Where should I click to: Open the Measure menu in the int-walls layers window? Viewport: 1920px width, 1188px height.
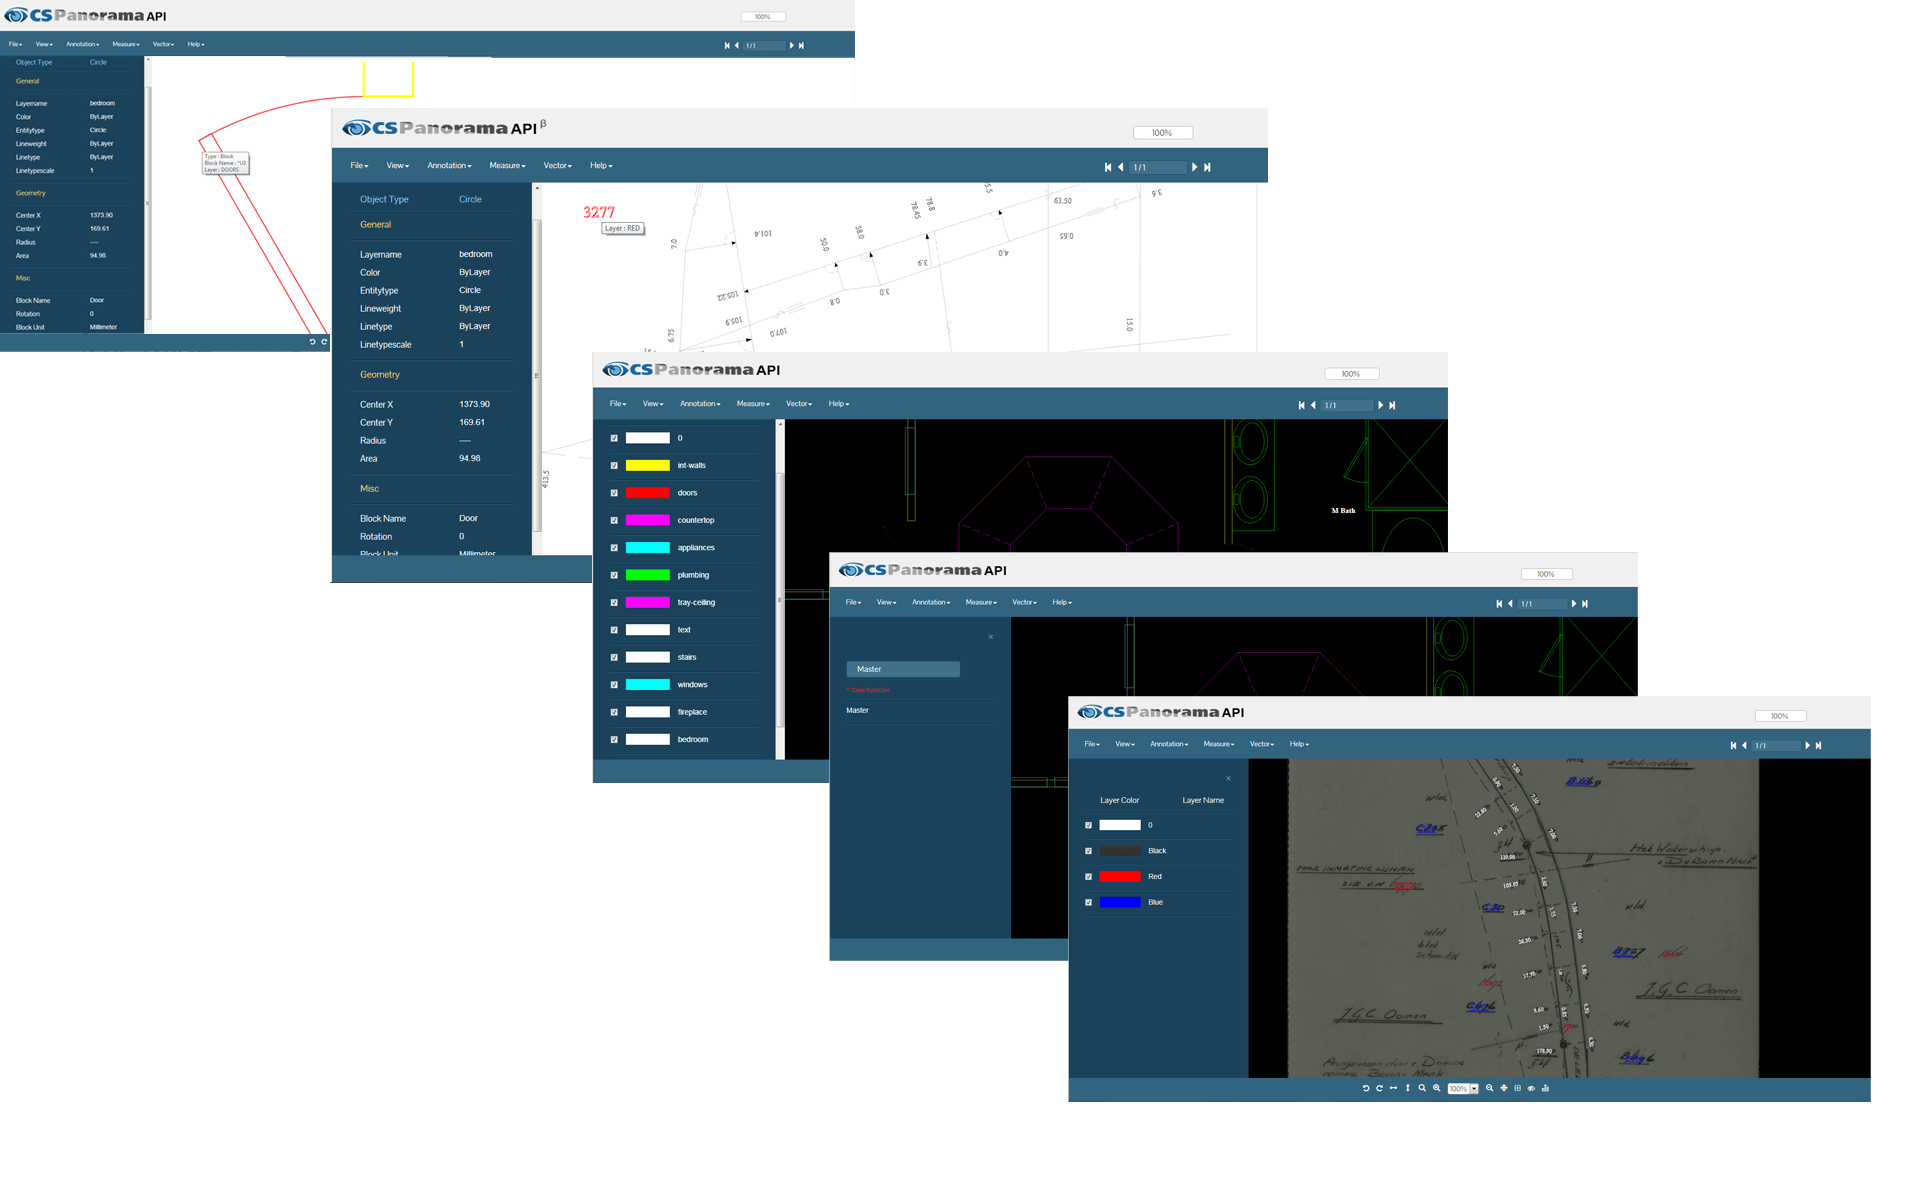(x=753, y=404)
